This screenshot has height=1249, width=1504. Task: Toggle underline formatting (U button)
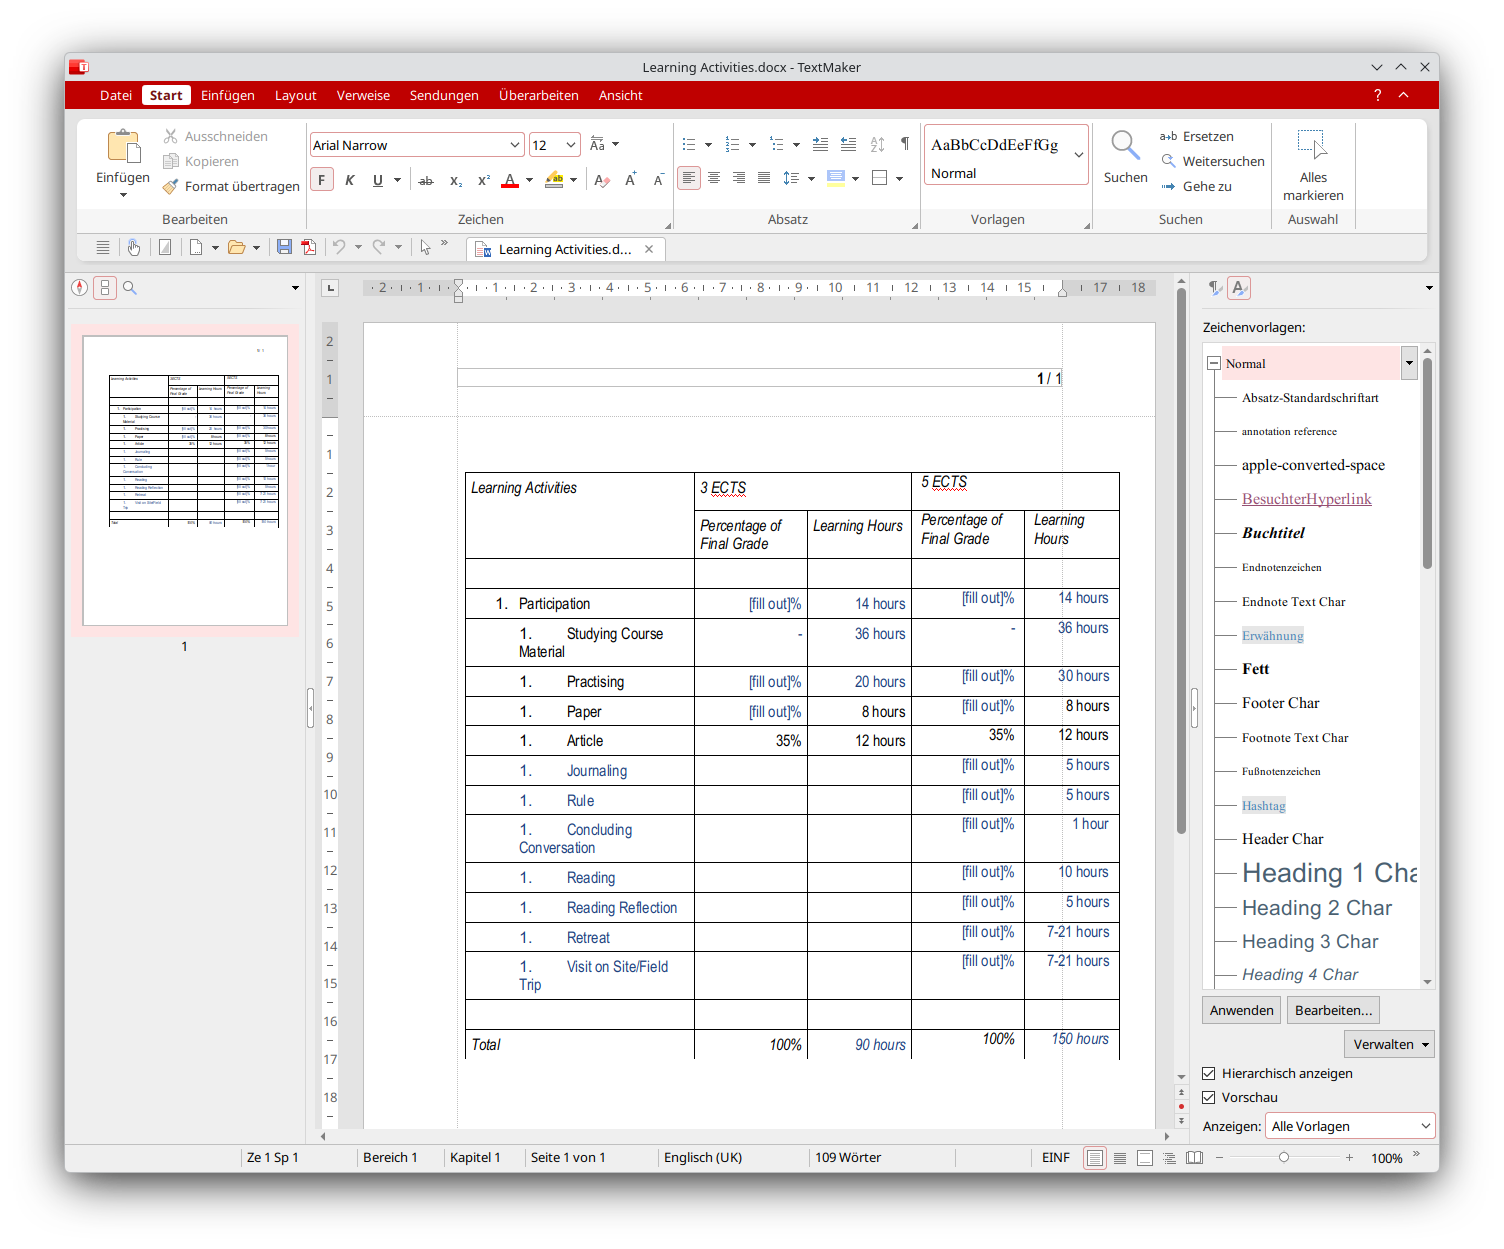click(x=378, y=180)
